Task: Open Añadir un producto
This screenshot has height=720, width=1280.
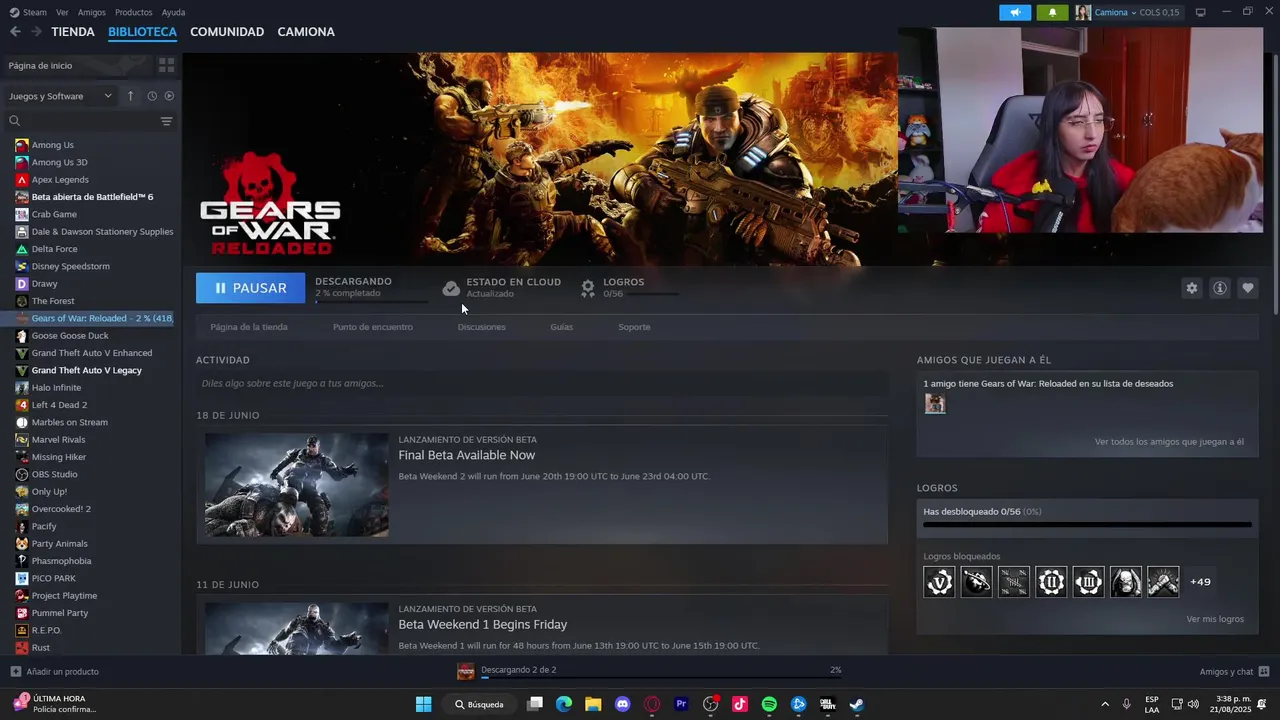Action: pyautogui.click(x=55, y=672)
